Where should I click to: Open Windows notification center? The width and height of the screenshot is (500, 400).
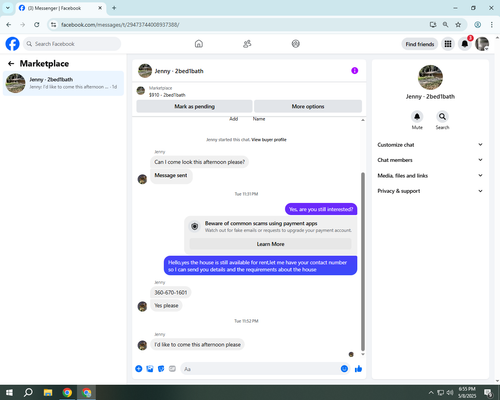pos(488,393)
